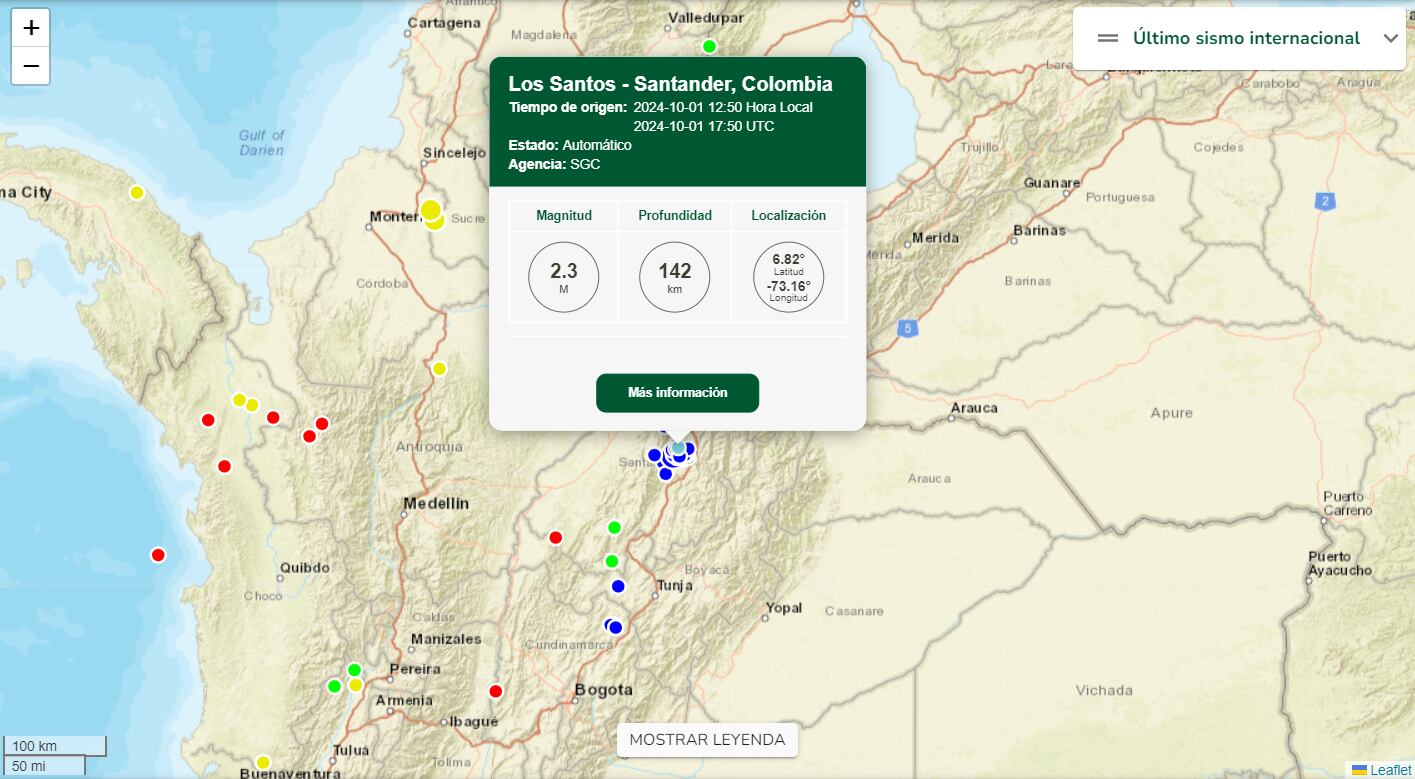
Task: Click the large yellow marker near Montería
Action: tap(431, 210)
